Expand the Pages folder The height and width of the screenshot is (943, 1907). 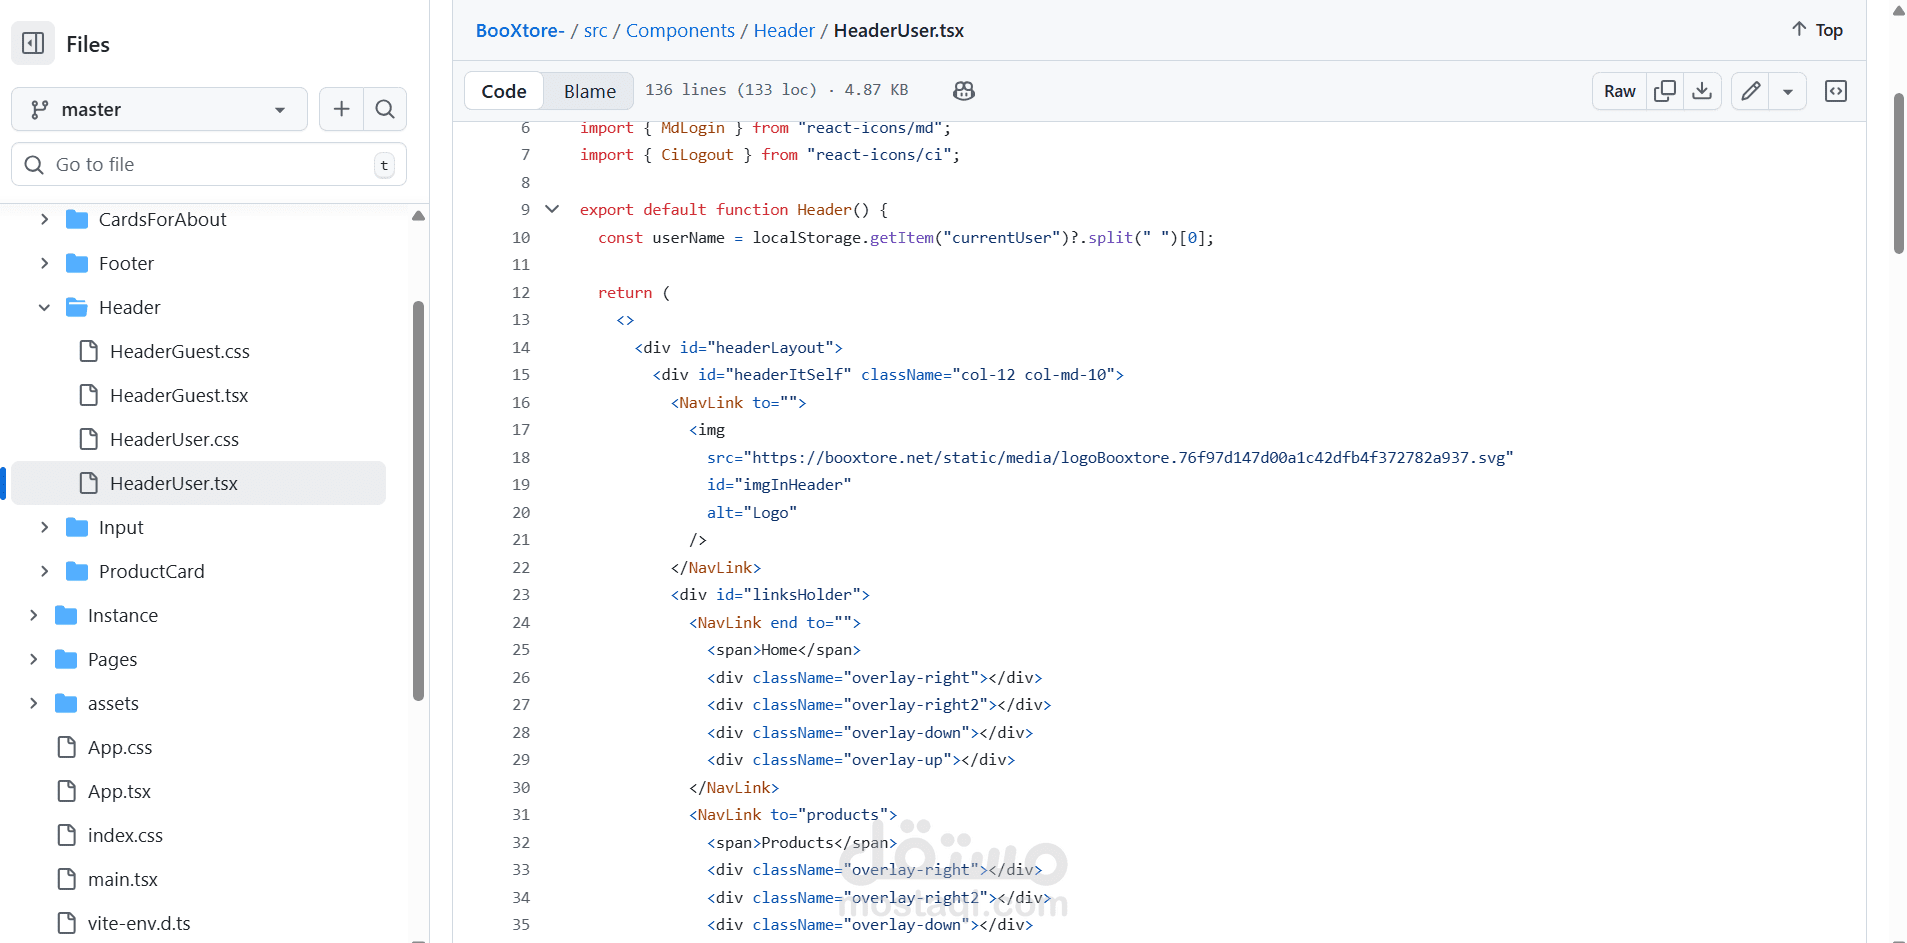point(33,660)
